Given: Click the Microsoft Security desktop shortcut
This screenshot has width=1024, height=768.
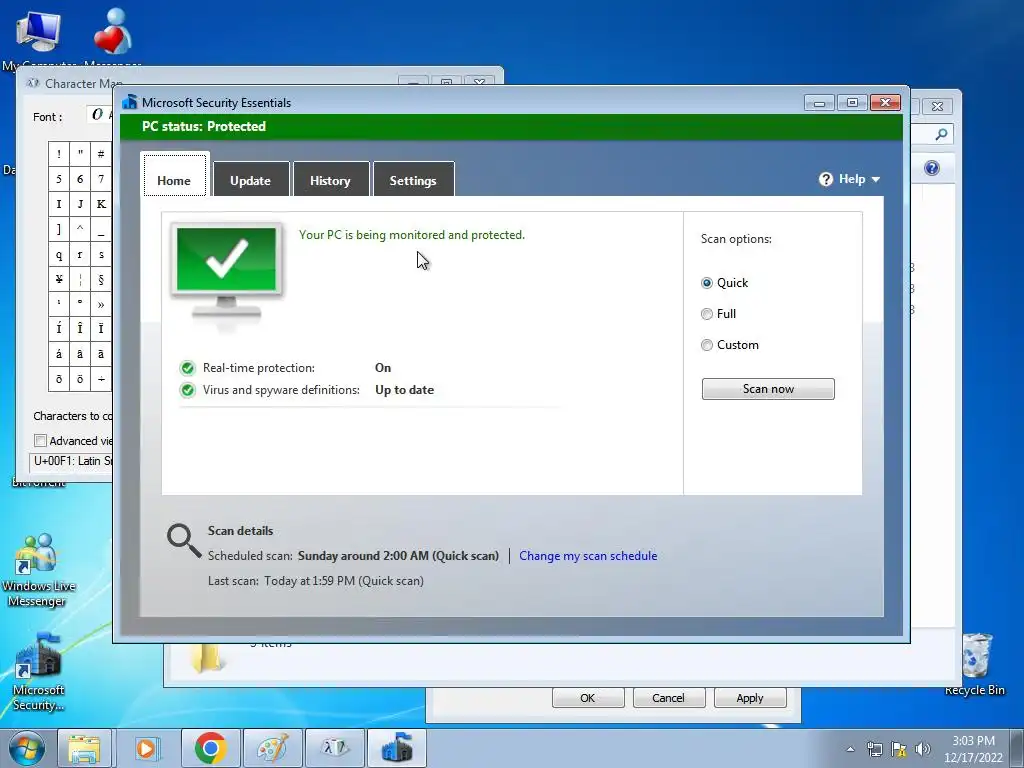Looking at the screenshot, I should pyautogui.click(x=39, y=673).
